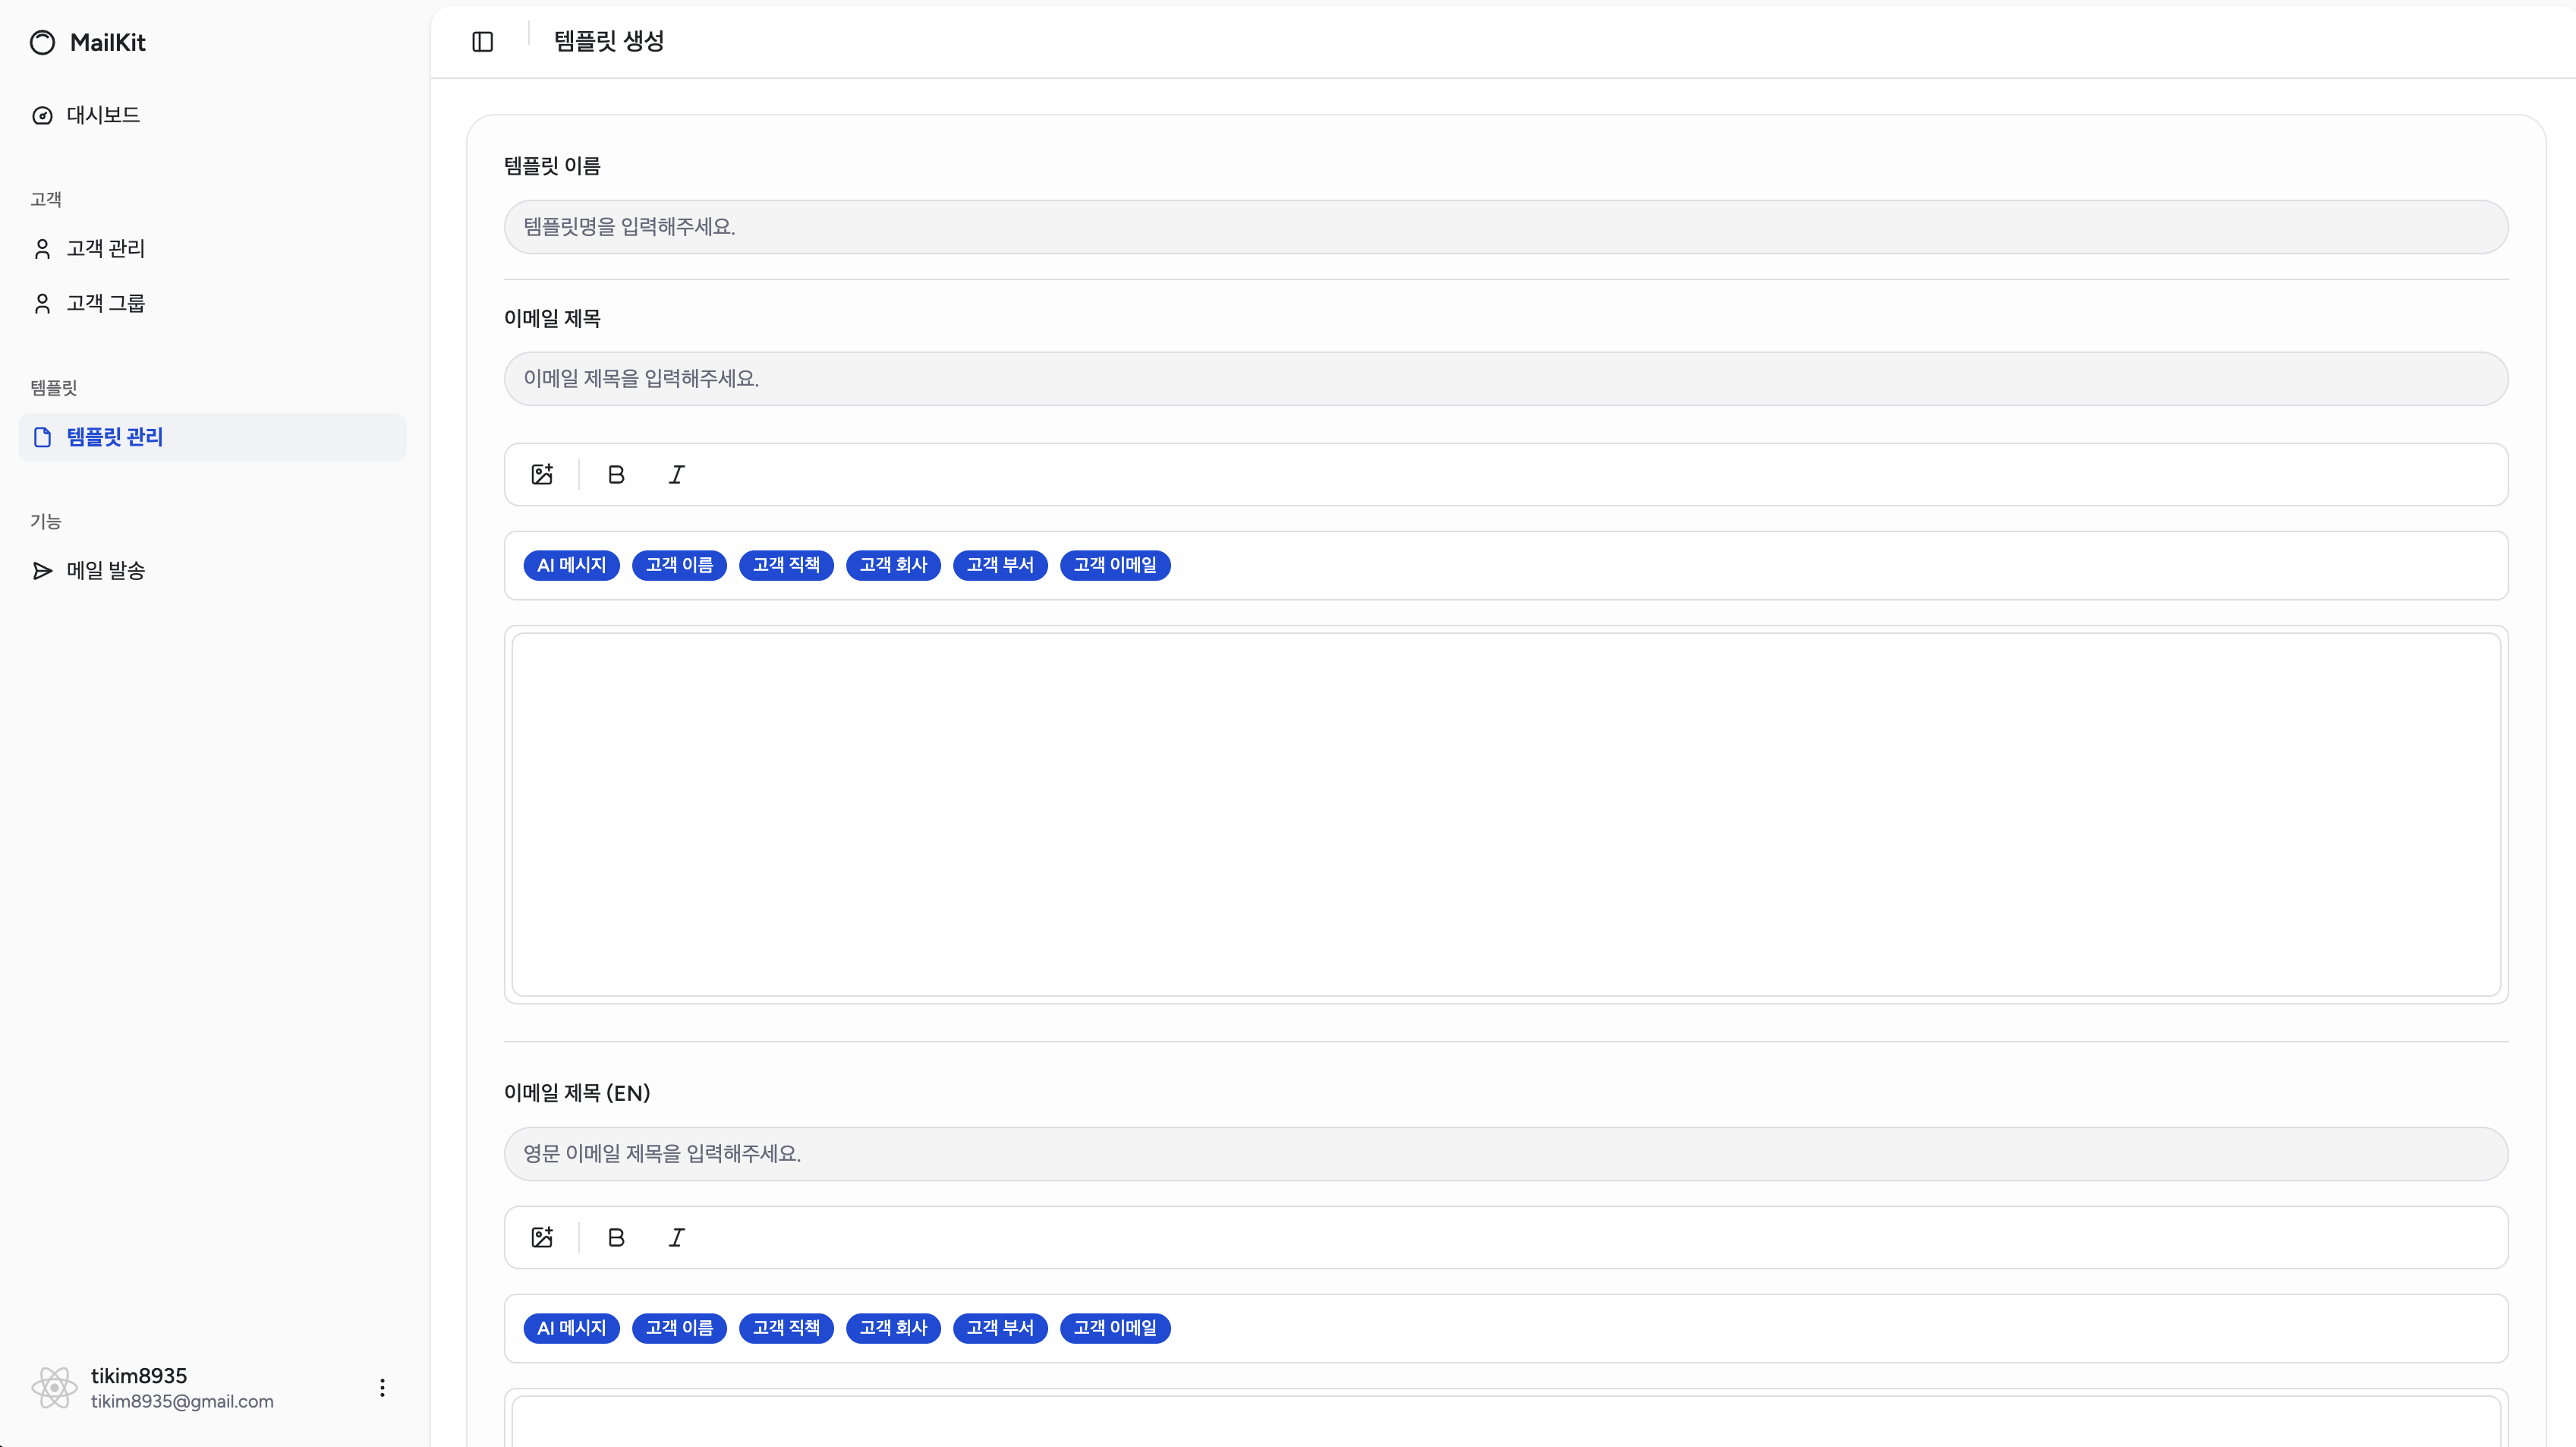The width and height of the screenshot is (2576, 1447).
Task: Toggle italic in Korean email editor
Action: click(x=677, y=475)
